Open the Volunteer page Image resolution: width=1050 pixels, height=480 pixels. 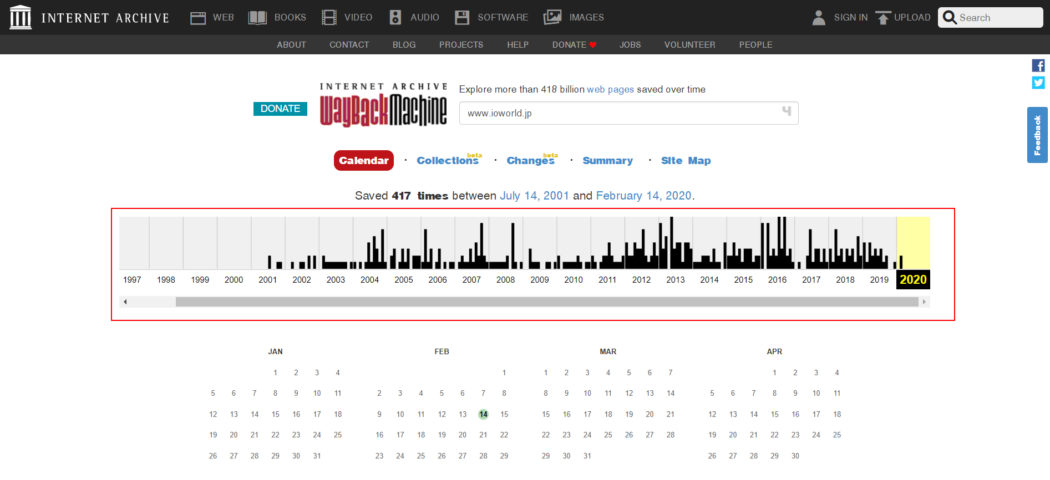(x=690, y=45)
